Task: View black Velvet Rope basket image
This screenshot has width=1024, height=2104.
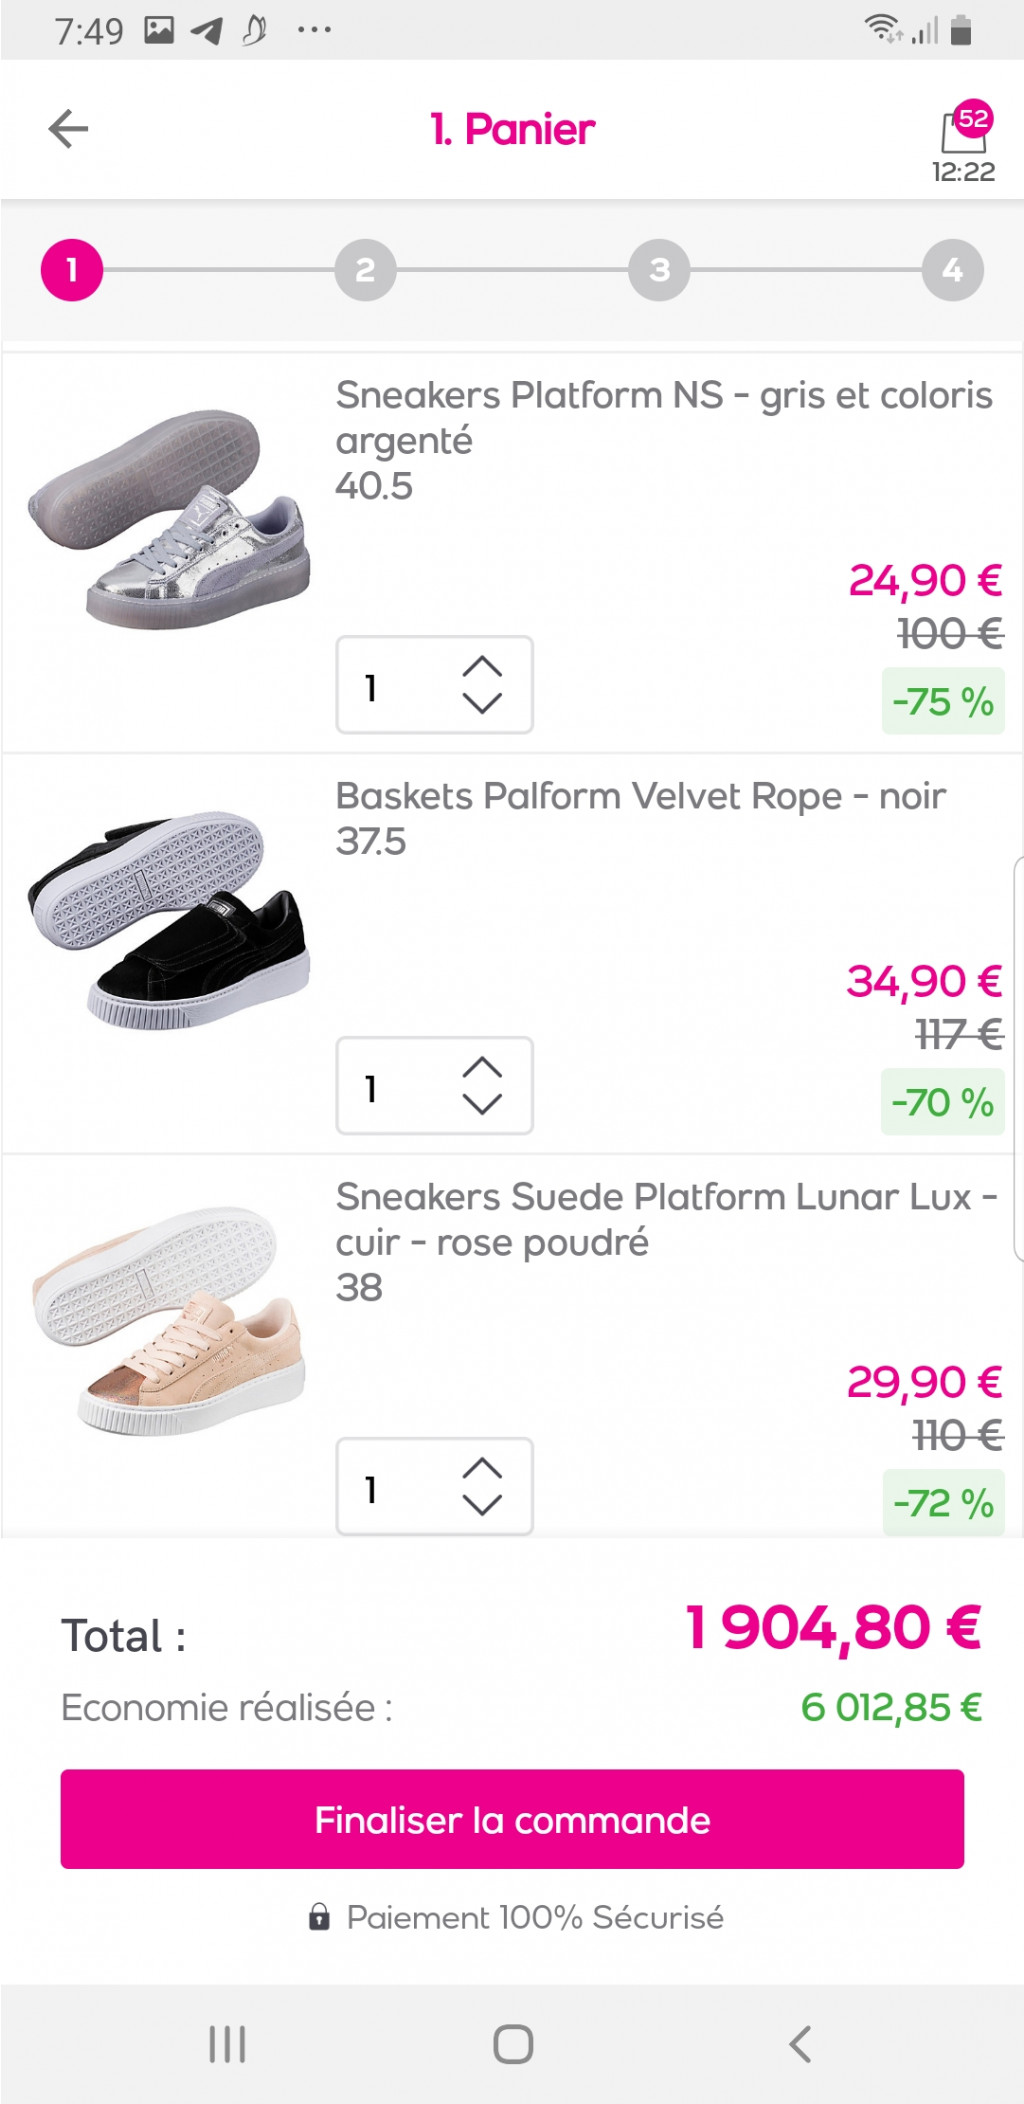Action: (x=170, y=919)
